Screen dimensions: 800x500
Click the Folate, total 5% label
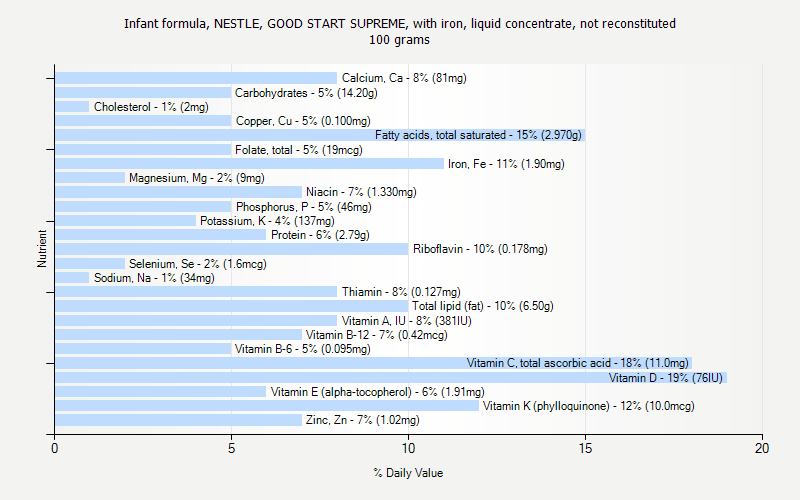[x=298, y=150]
